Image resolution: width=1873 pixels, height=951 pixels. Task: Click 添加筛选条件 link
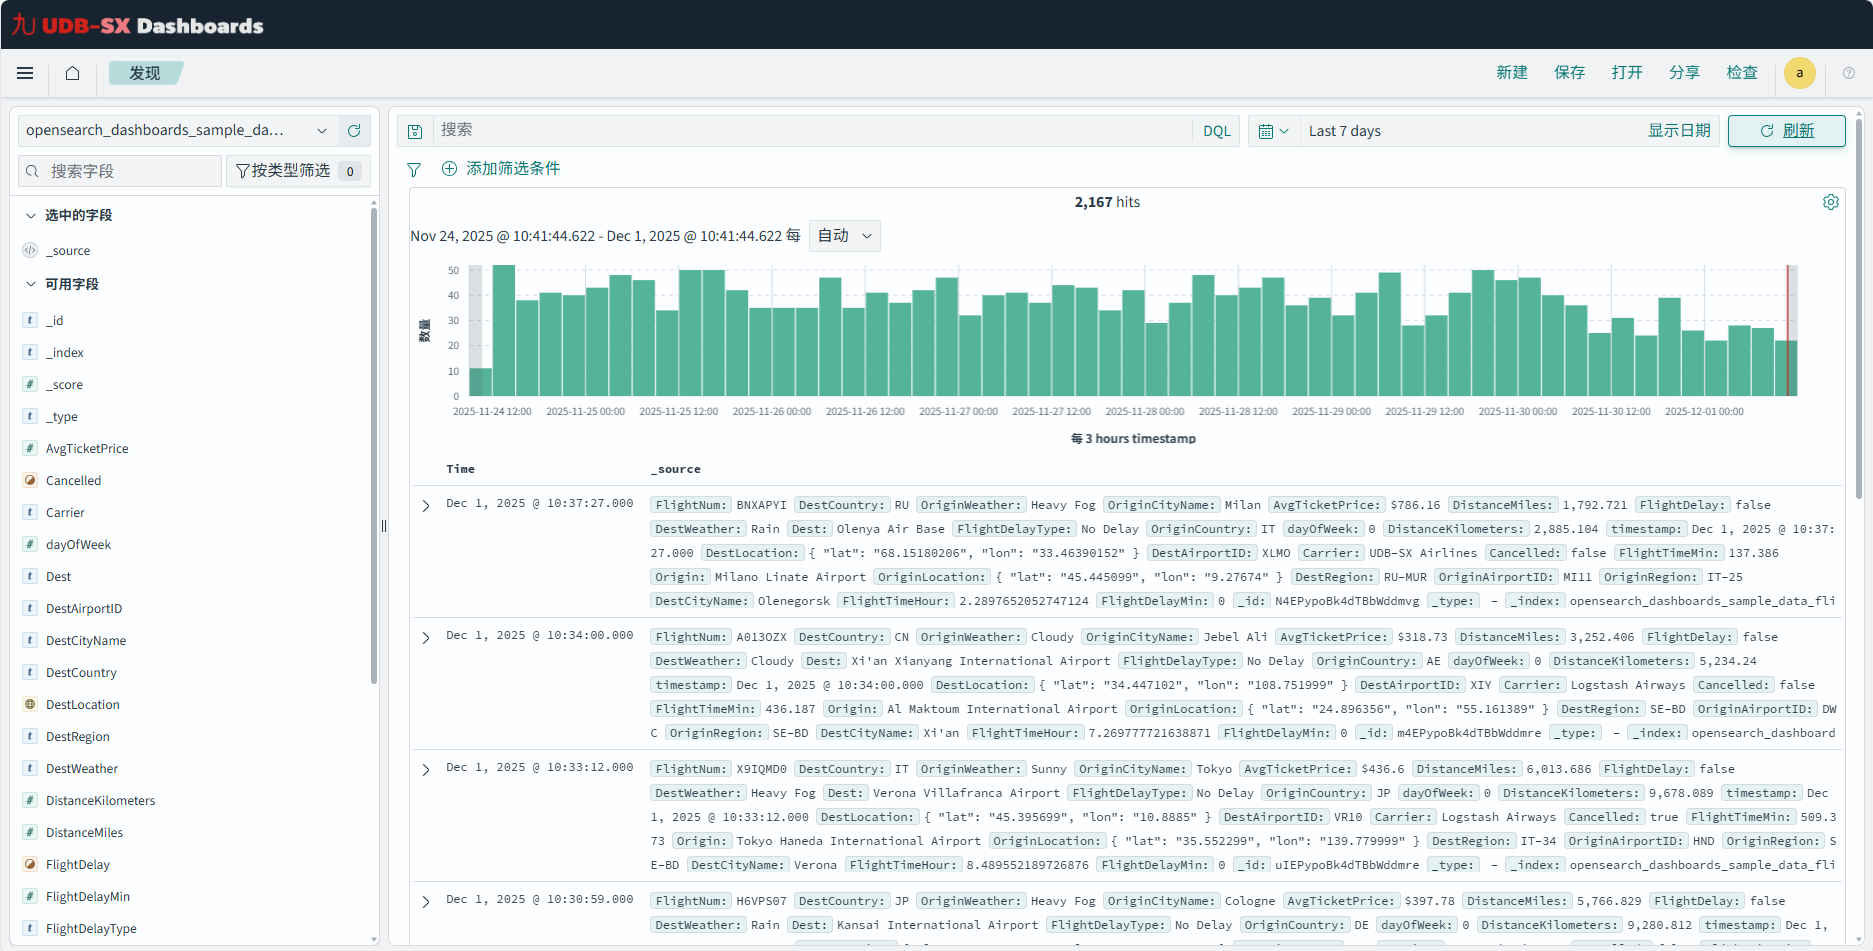click(x=512, y=169)
